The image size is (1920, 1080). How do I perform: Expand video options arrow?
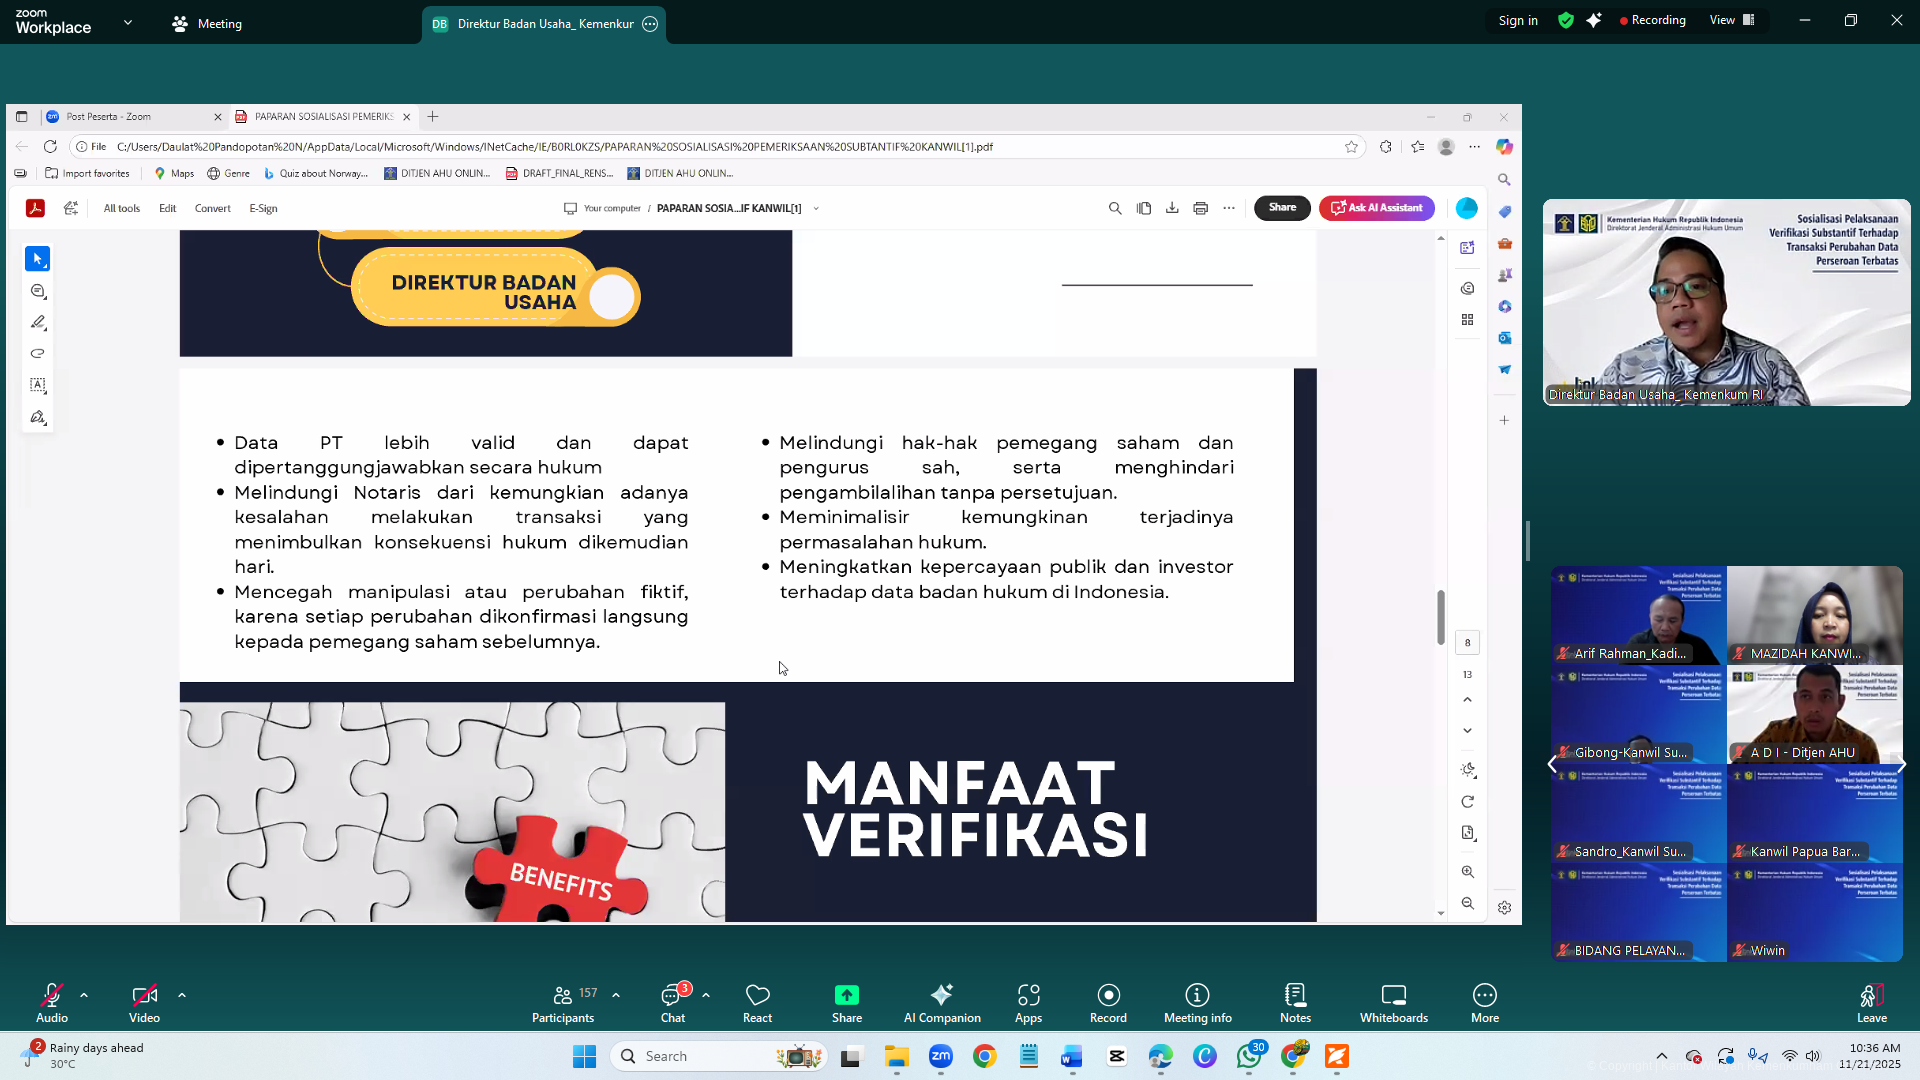182,995
